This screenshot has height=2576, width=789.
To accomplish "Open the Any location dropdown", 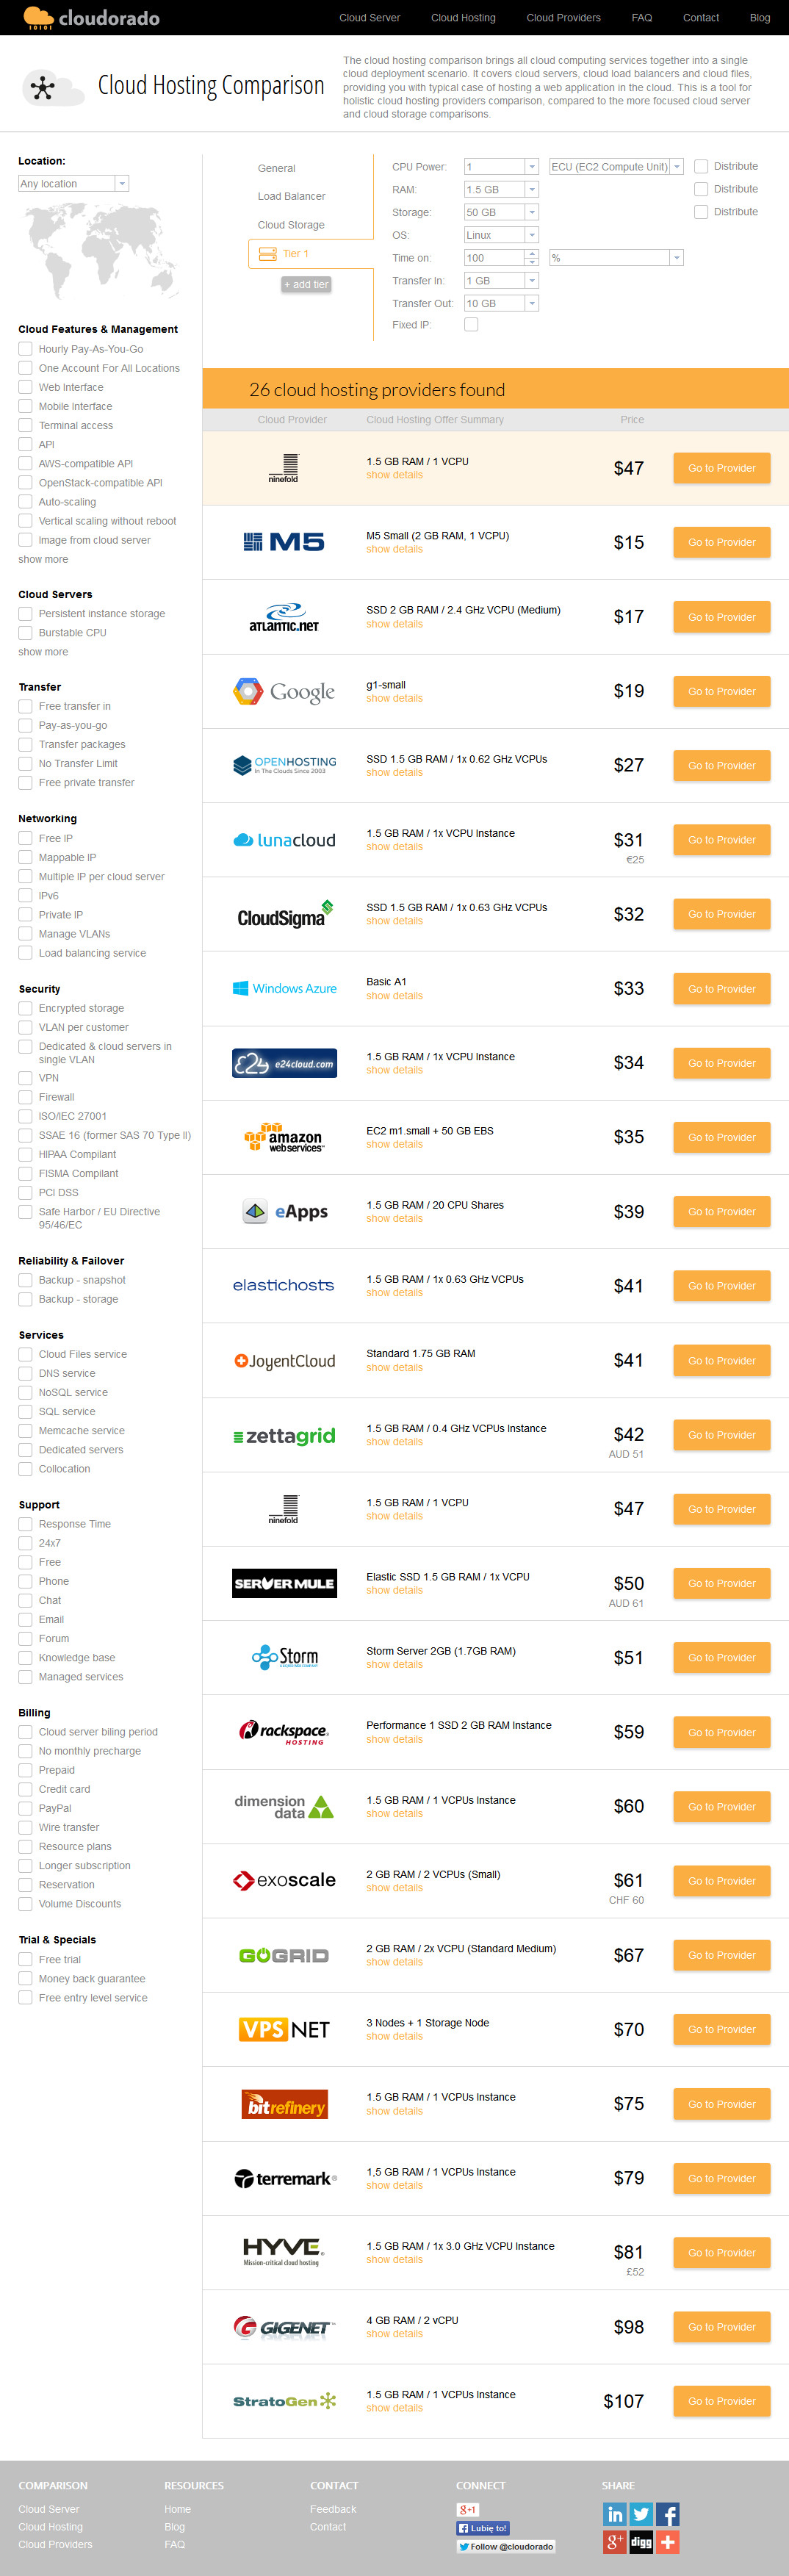I will tap(74, 183).
